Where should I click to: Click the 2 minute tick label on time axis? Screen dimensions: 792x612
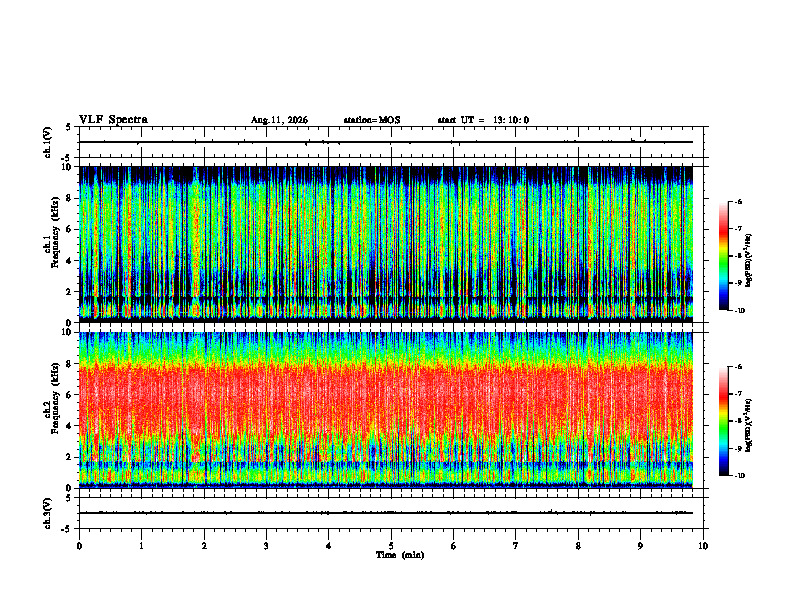point(204,546)
